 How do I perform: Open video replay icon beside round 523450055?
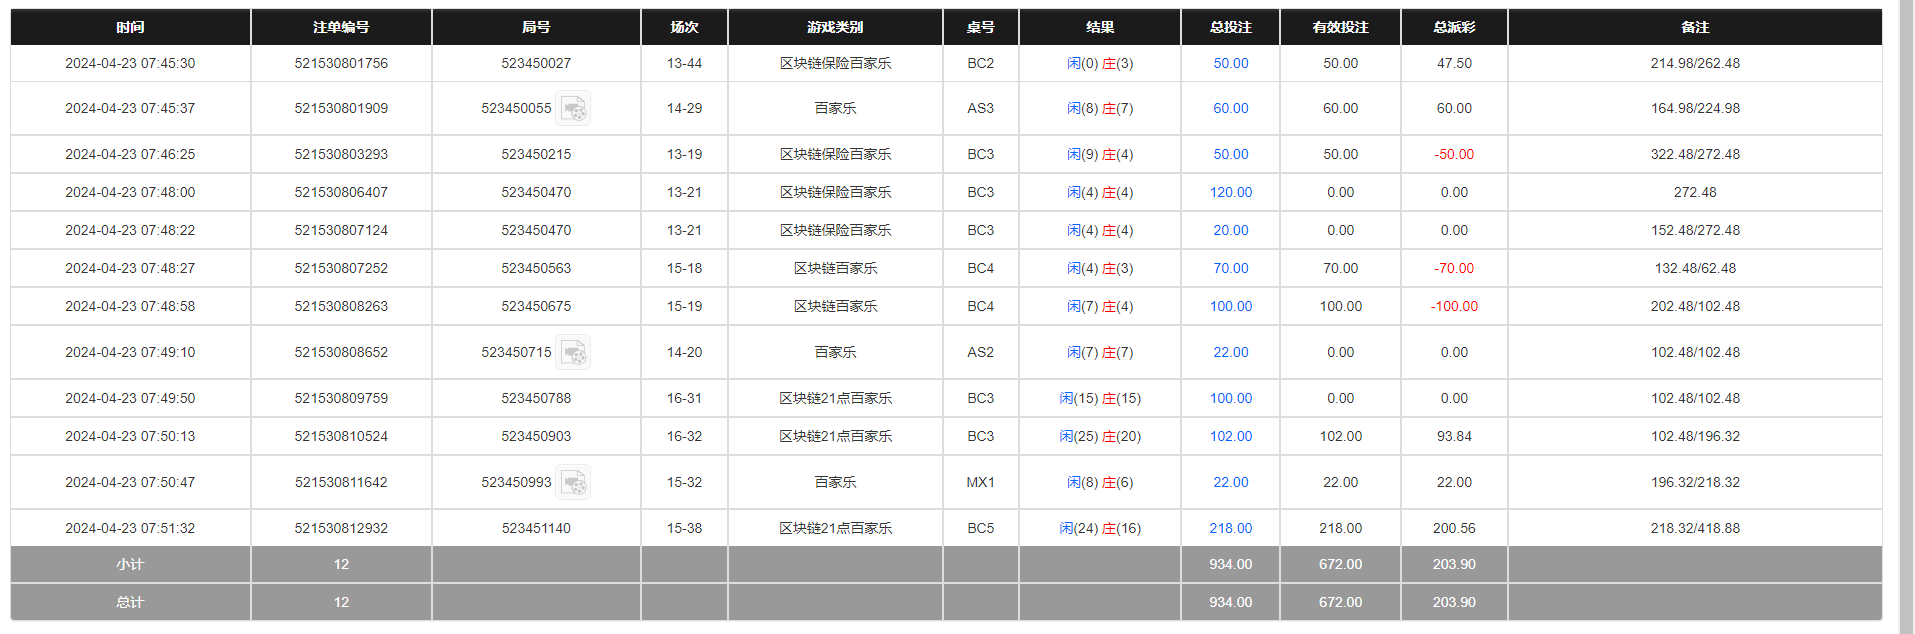[x=573, y=108]
